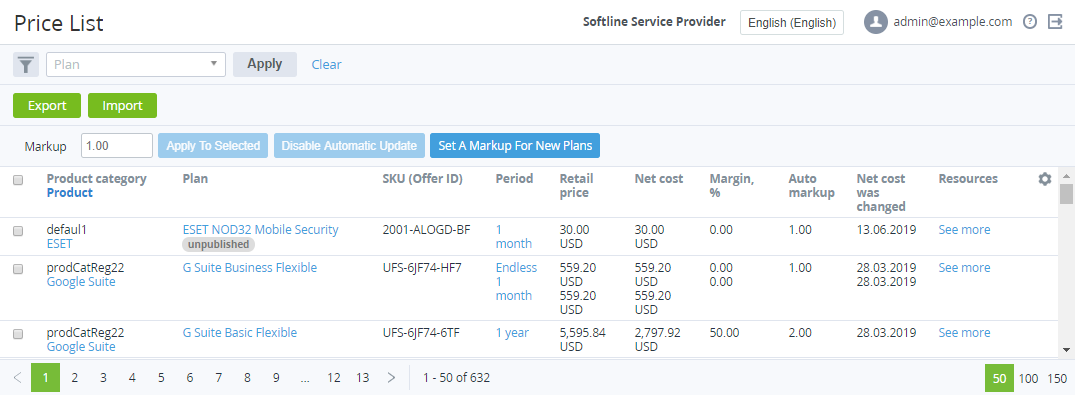The height and width of the screenshot is (396, 1075).
Task: Check the ESET NOD32 row checkbox
Action: pos(19,231)
